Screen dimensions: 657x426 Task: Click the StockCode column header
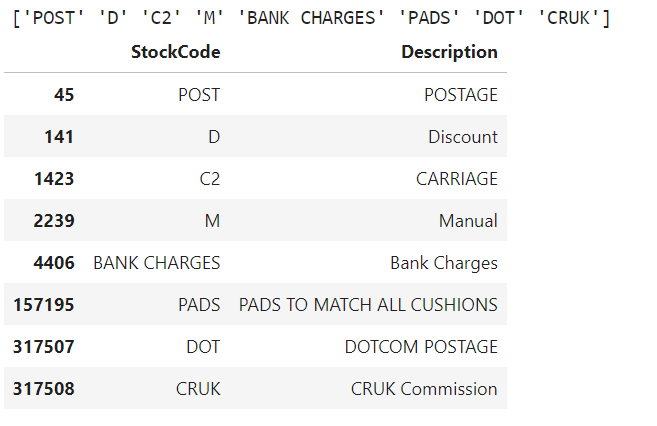(x=175, y=52)
